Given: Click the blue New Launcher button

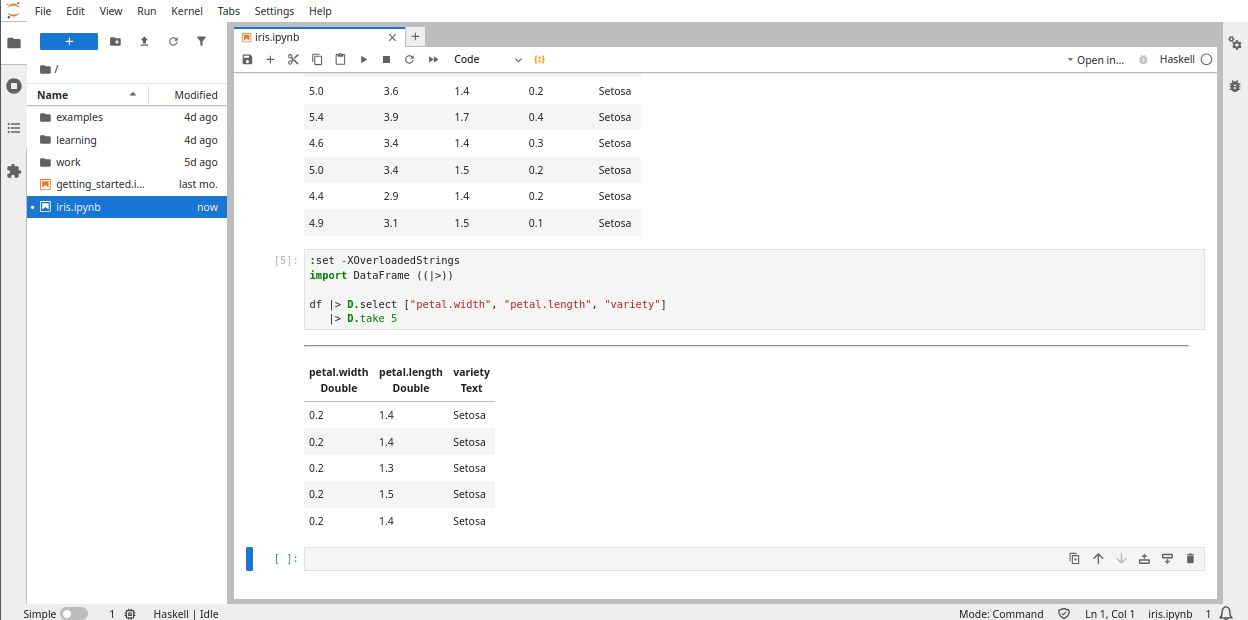Looking at the screenshot, I should [69, 41].
